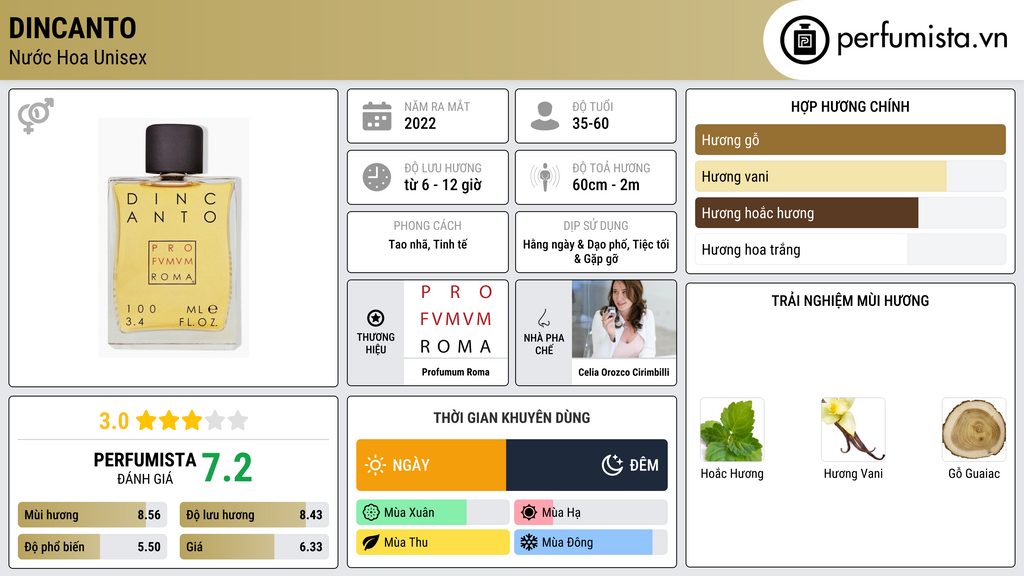
Task: Click the Hương gỗ accord bar
Action: coord(850,140)
